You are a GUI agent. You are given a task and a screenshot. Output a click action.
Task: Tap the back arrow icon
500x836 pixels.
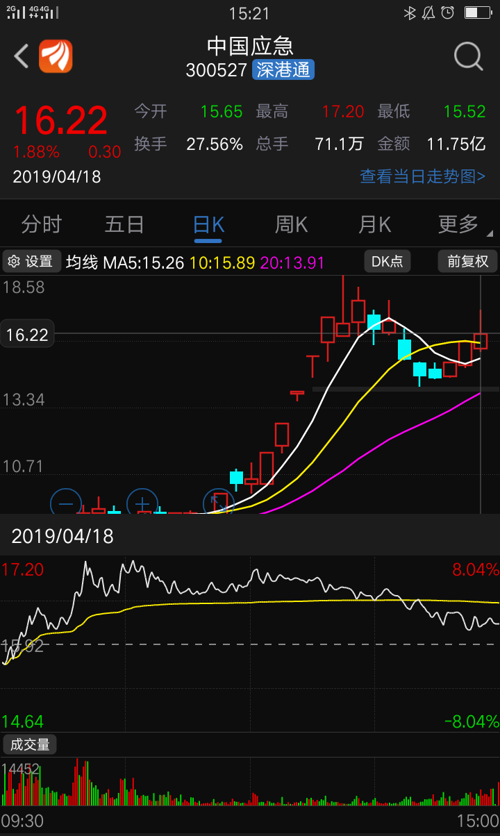(x=21, y=56)
